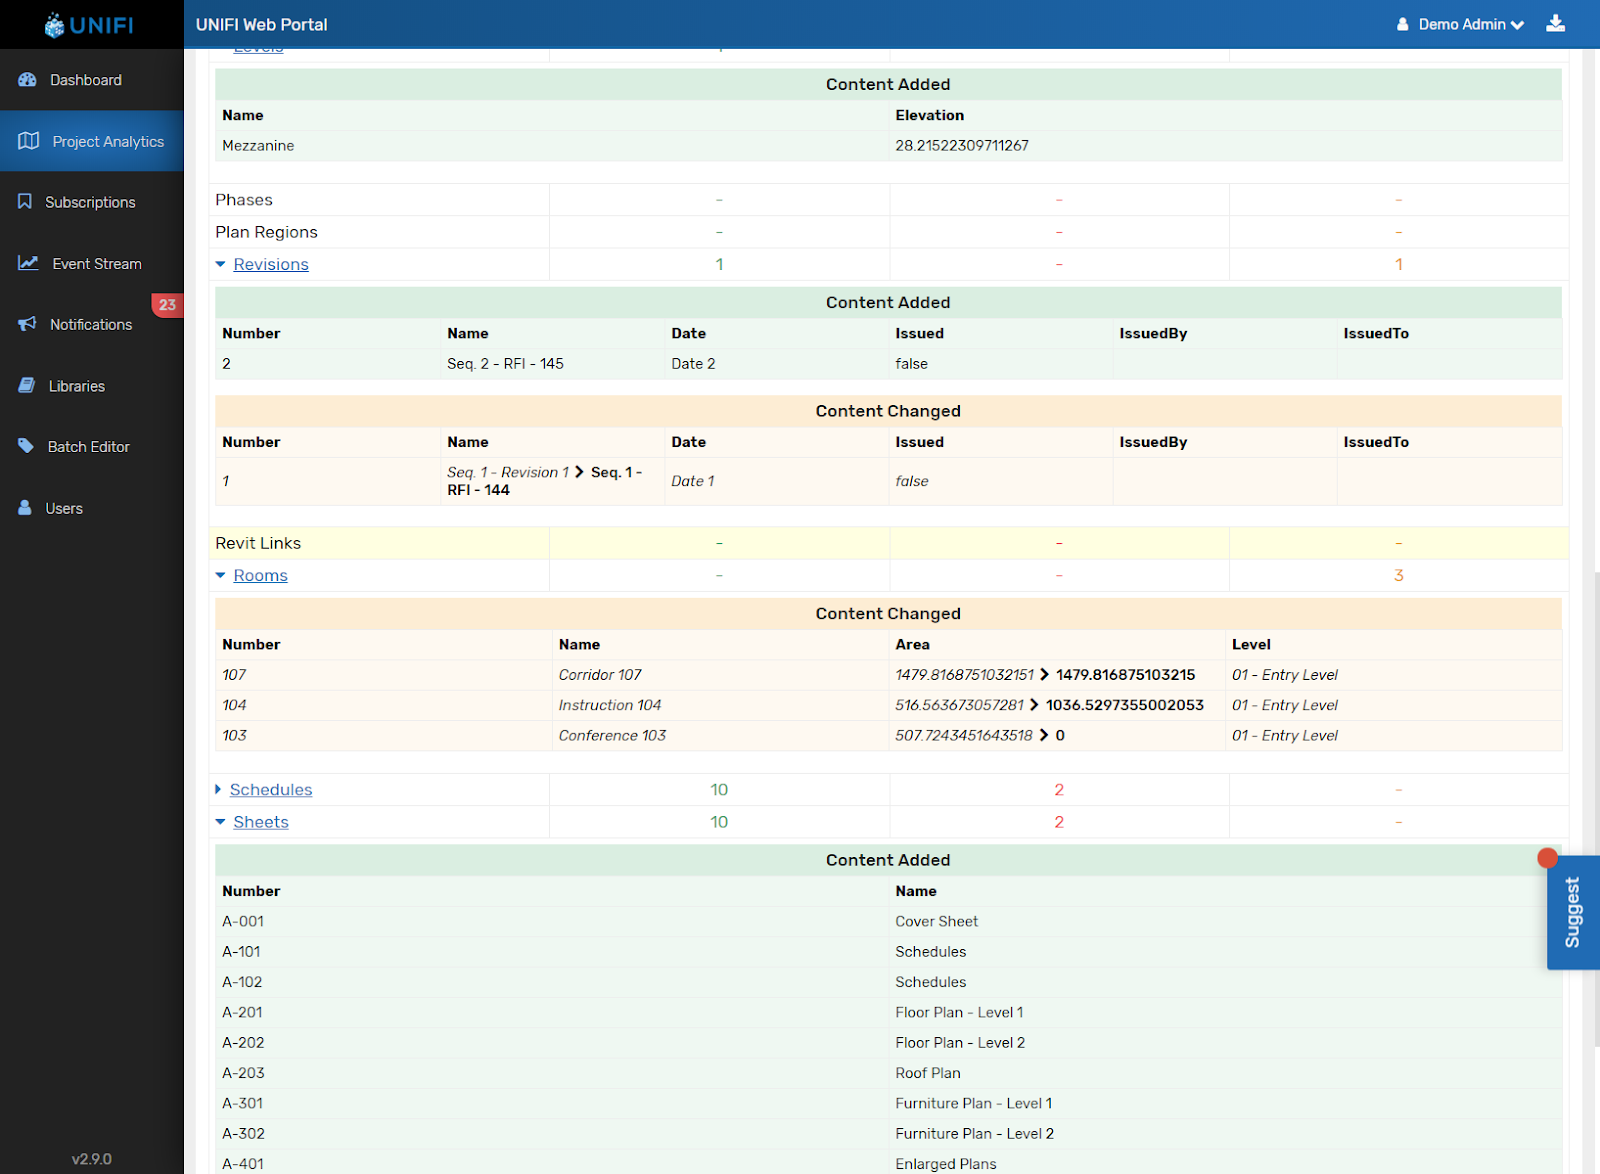The height and width of the screenshot is (1174, 1600).
Task: Collapse the Revisions section arrow
Action: 220,264
